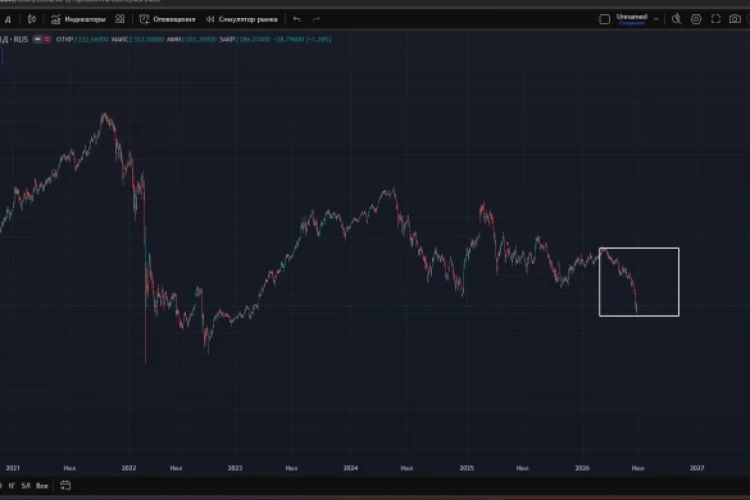This screenshot has width=750, height=500.
Task: Expand the layout management dropdown arrow
Action: [656, 19]
